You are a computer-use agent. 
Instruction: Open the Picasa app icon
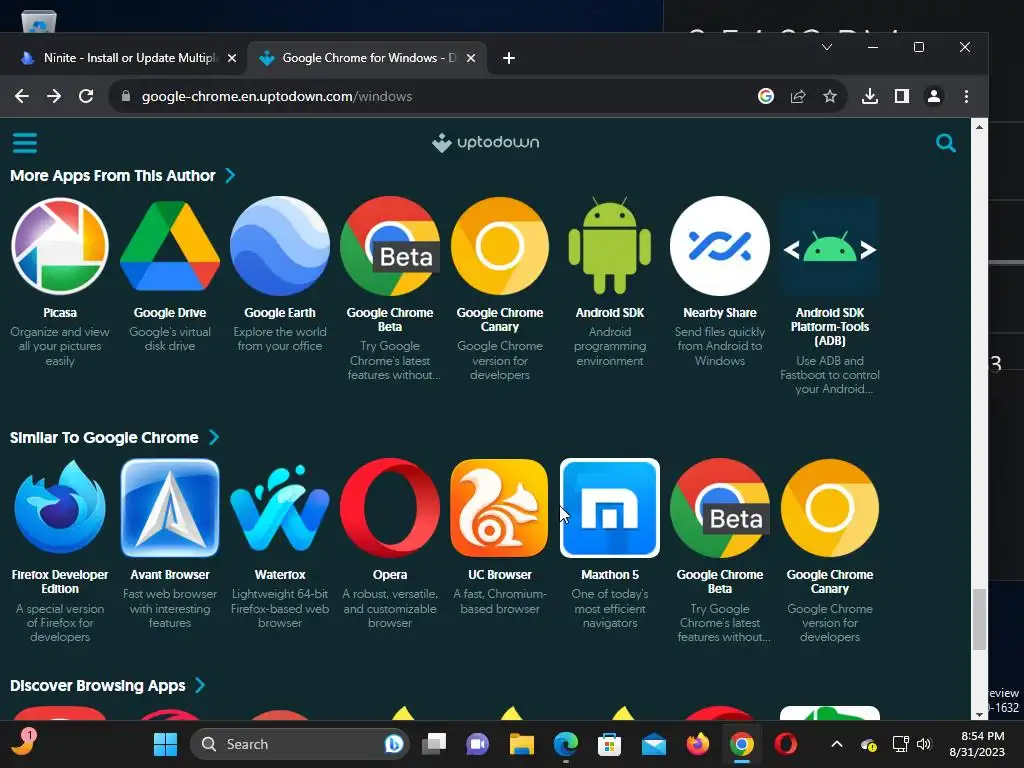(x=60, y=246)
